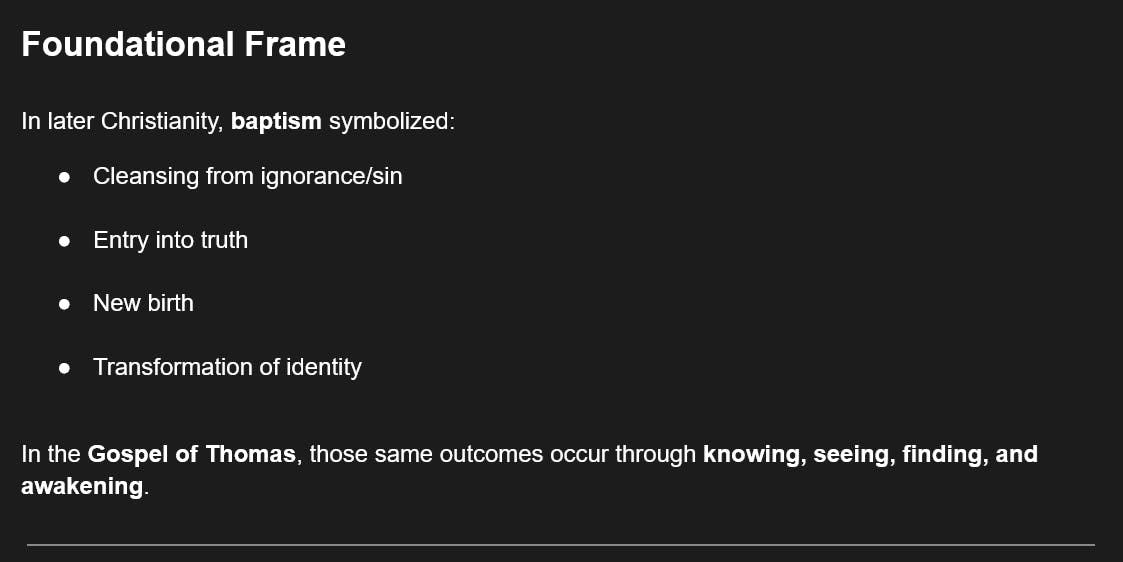Click the bold word "awakening"
Image resolution: width=1123 pixels, height=562 pixels.
click(82, 486)
